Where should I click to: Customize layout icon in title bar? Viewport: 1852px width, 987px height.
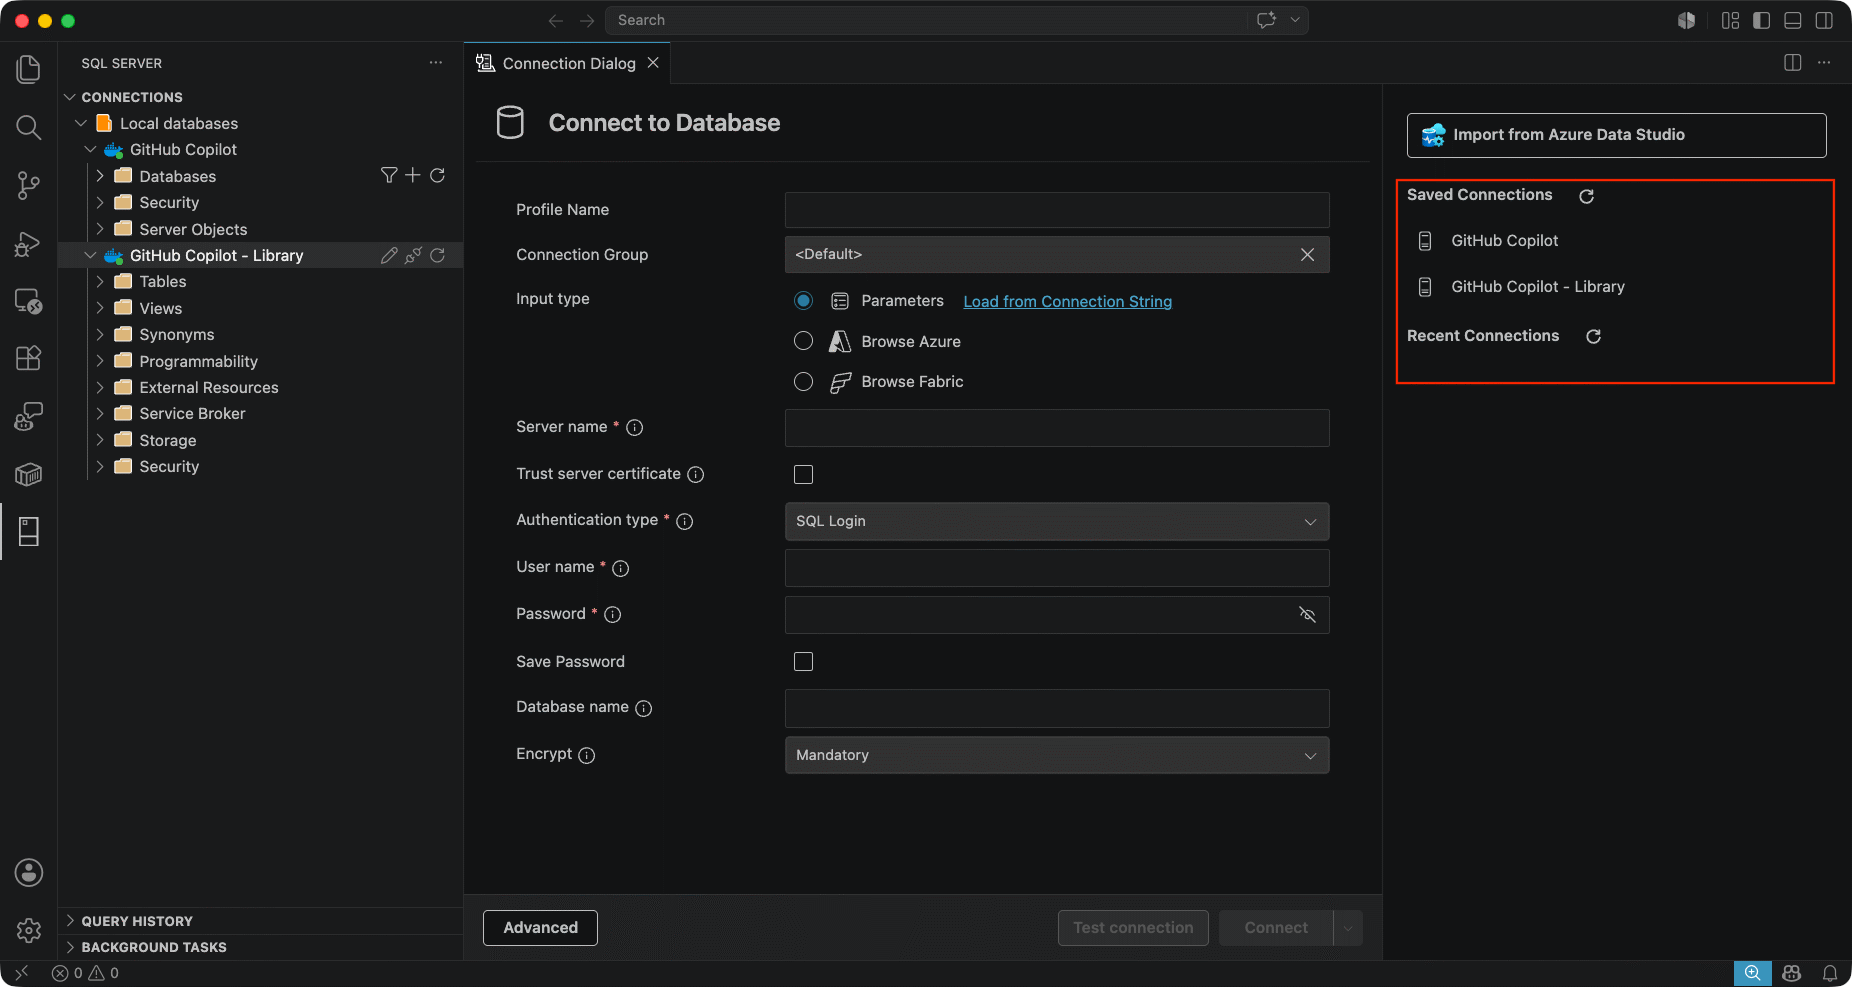coord(1730,20)
